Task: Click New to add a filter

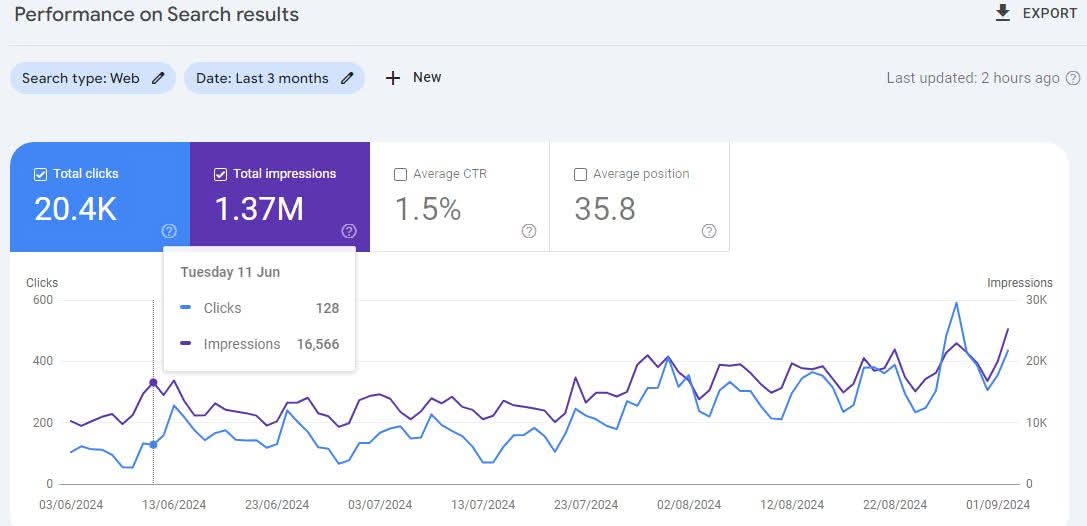Action: (427, 77)
